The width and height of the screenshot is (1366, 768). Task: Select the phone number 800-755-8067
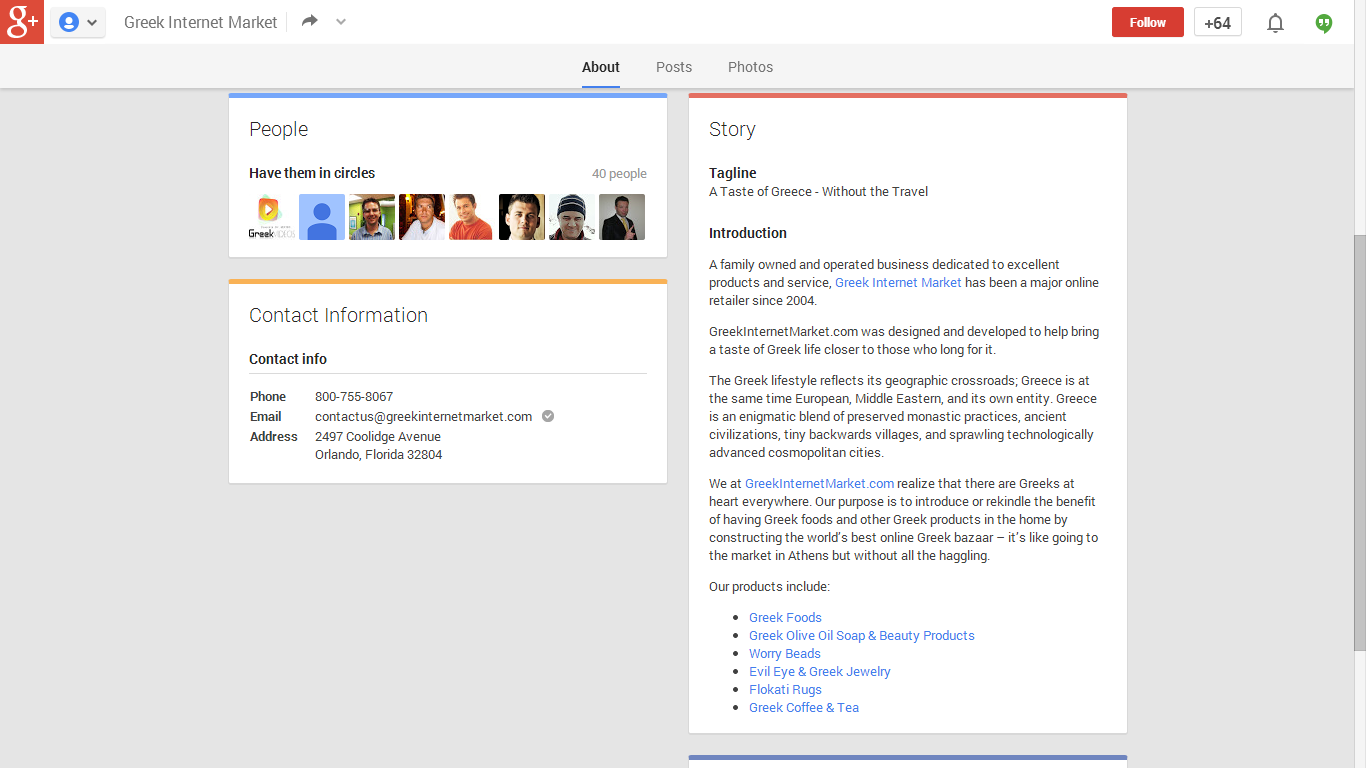coord(354,397)
